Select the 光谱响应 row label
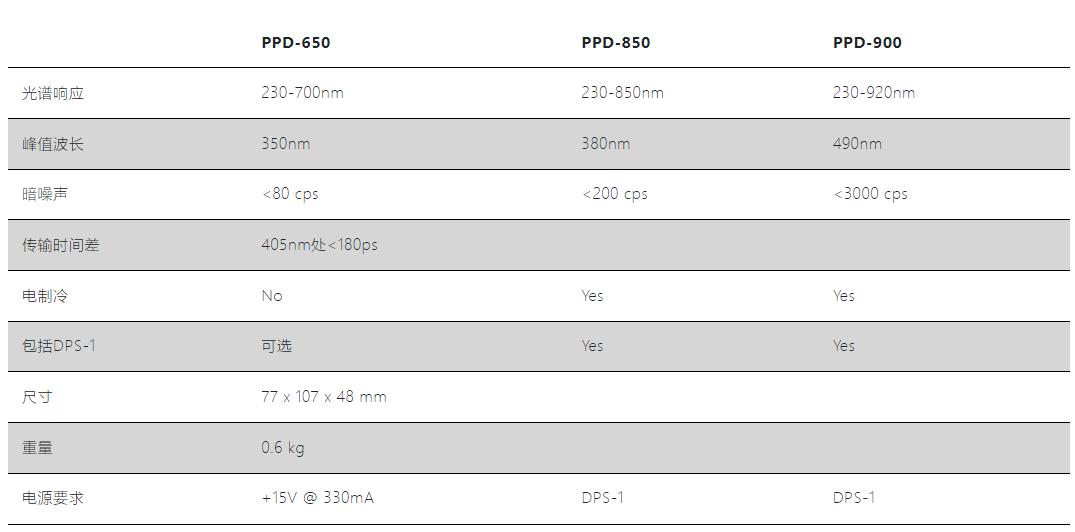1075x532 pixels. (53, 93)
